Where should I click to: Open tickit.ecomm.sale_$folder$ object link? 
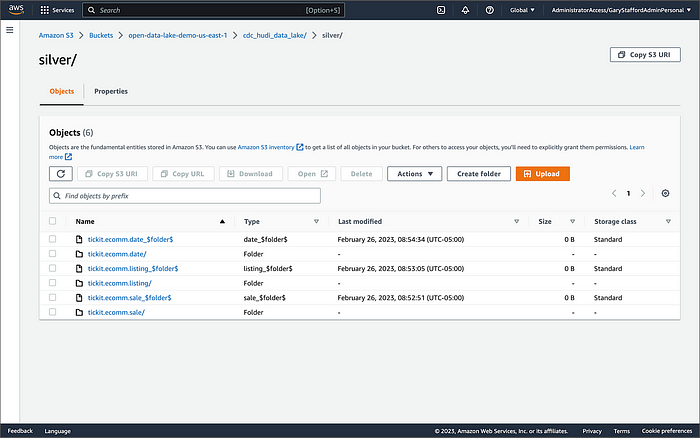pos(129,298)
